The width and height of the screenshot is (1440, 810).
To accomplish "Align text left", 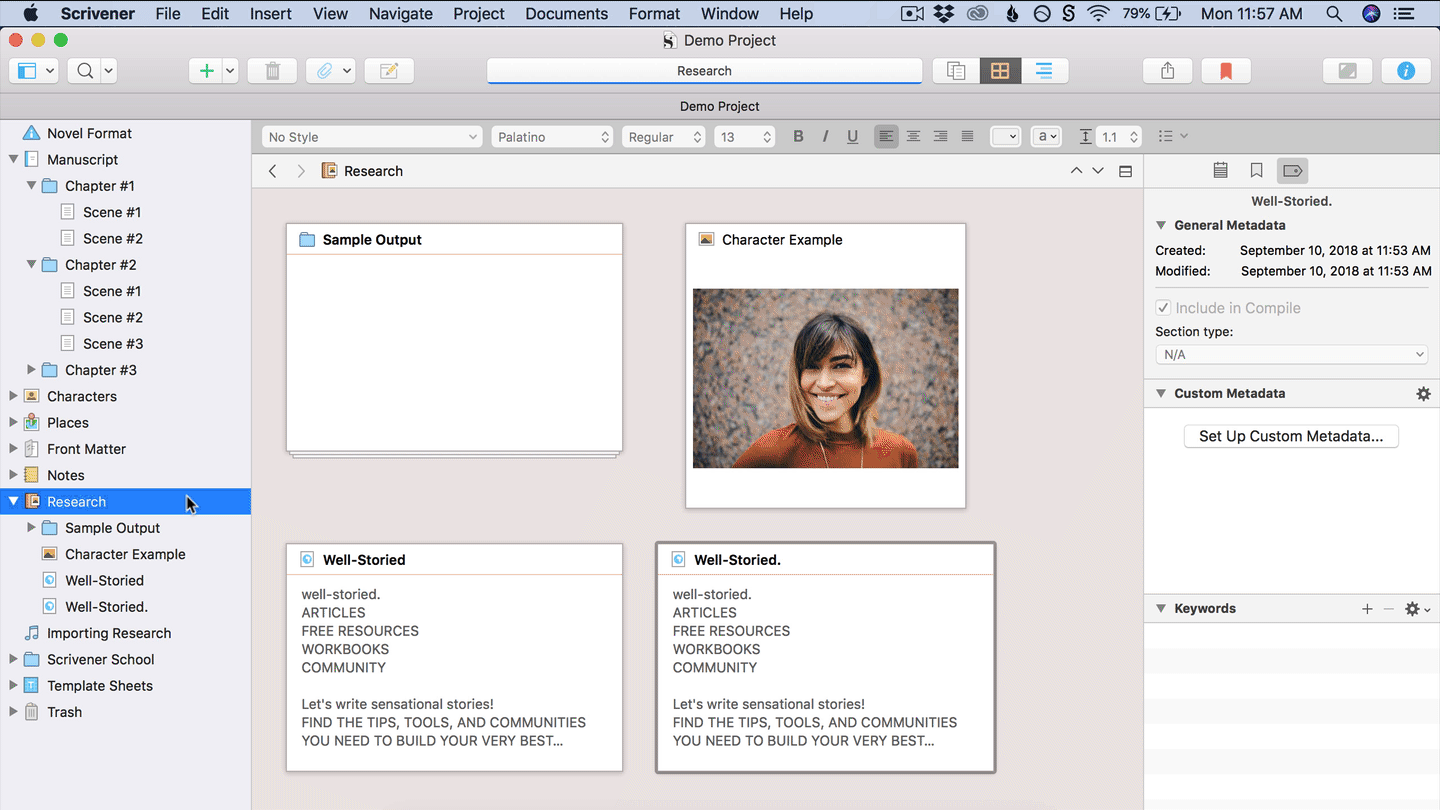I will 886,137.
